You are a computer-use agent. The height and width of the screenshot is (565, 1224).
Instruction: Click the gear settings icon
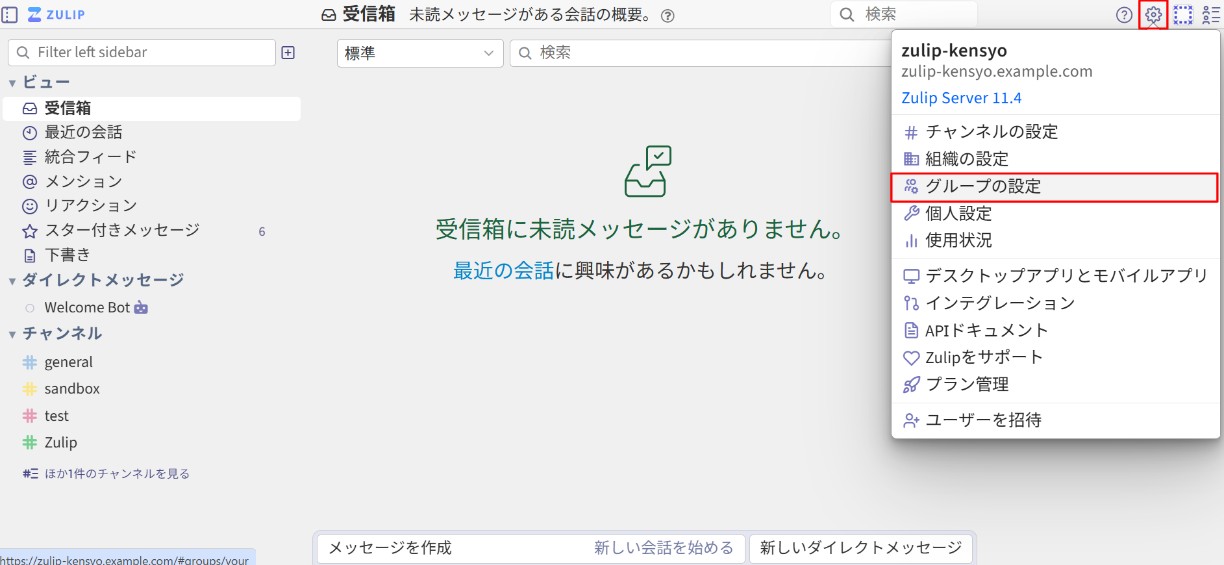point(1153,15)
